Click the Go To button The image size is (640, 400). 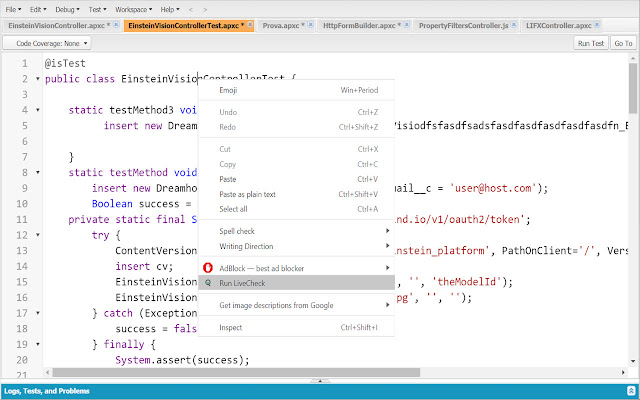point(623,43)
